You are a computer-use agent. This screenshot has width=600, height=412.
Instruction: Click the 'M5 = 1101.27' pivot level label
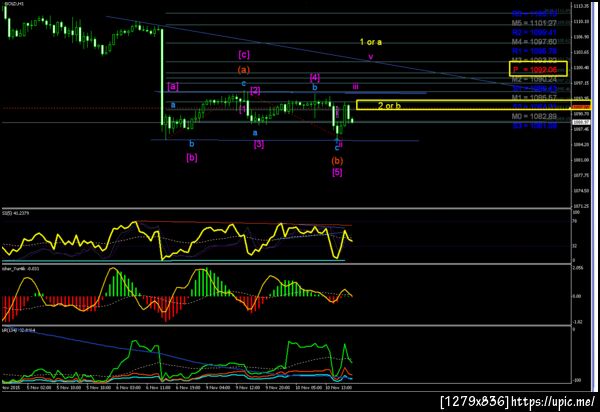pyautogui.click(x=534, y=23)
